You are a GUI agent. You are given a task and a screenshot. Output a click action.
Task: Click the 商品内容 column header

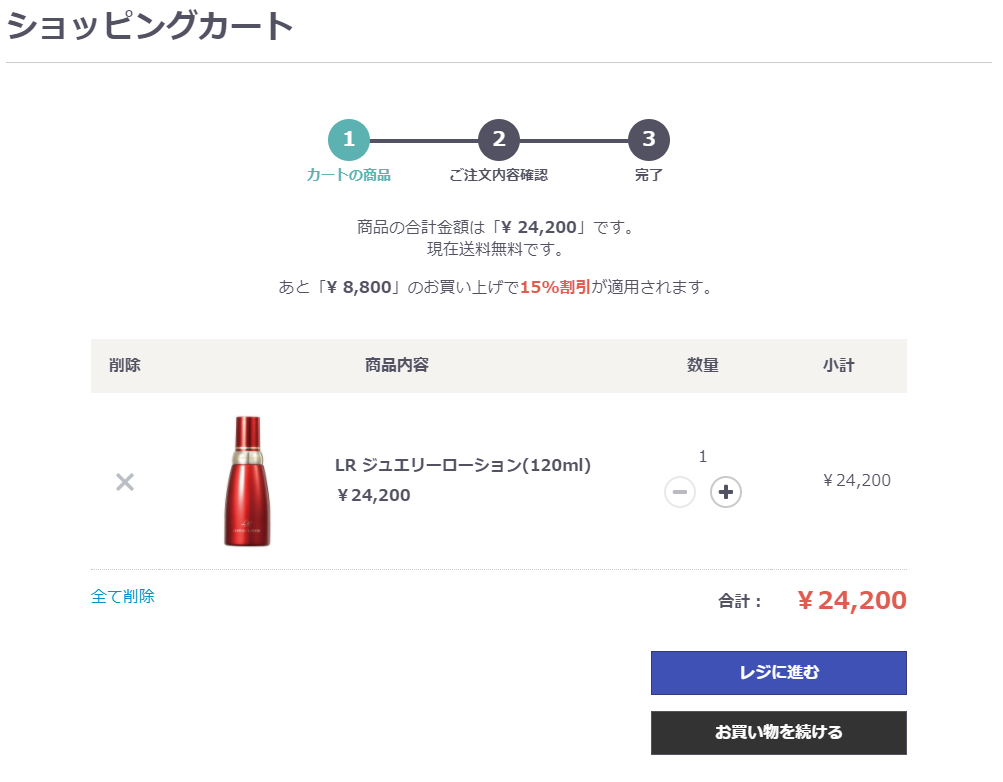point(397,365)
